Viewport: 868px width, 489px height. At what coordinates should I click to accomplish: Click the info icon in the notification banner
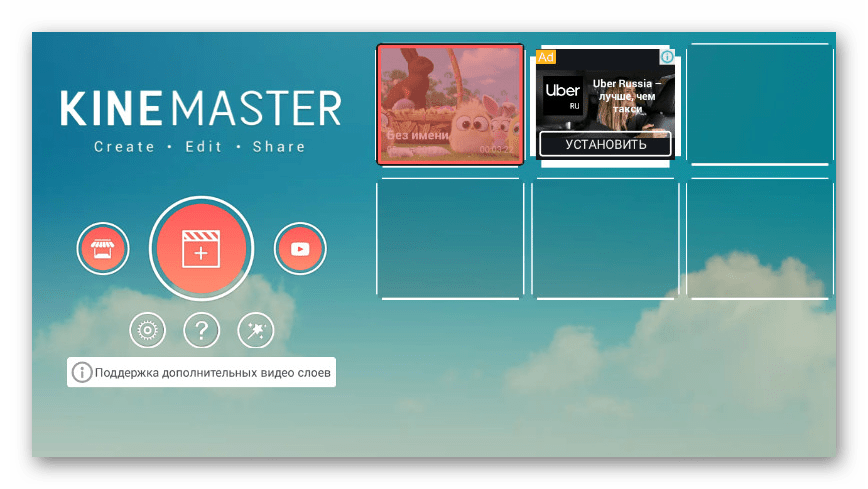[x=82, y=373]
